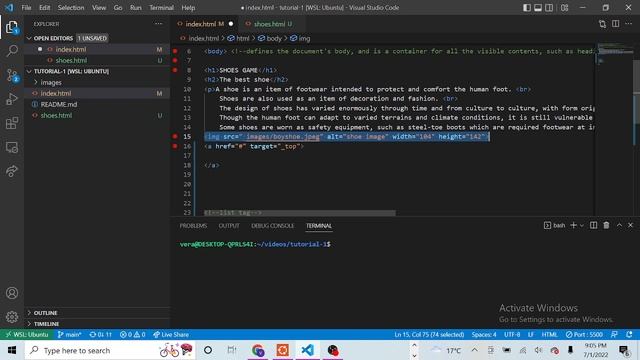Viewport: 640px width, 360px height.
Task: Open the Terminal menu
Action: [161, 8]
